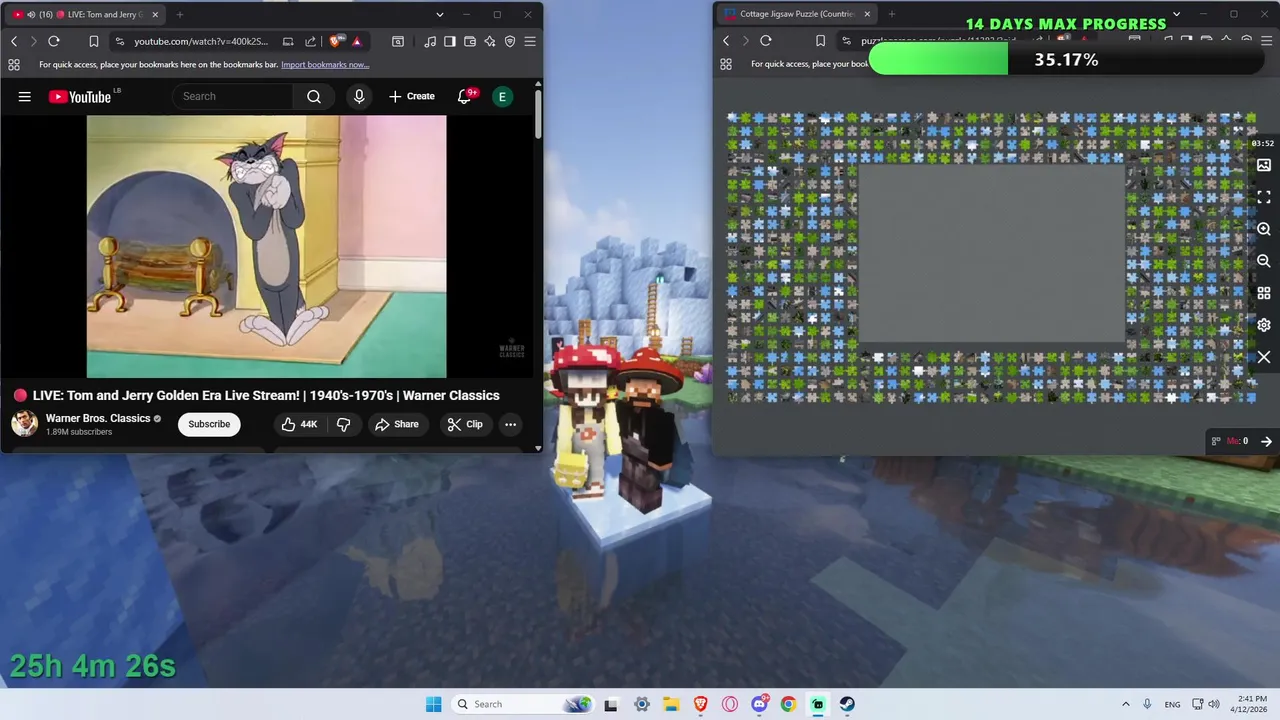Subscribe to Warner Bros. Classics
1280x720 pixels.
(209, 424)
